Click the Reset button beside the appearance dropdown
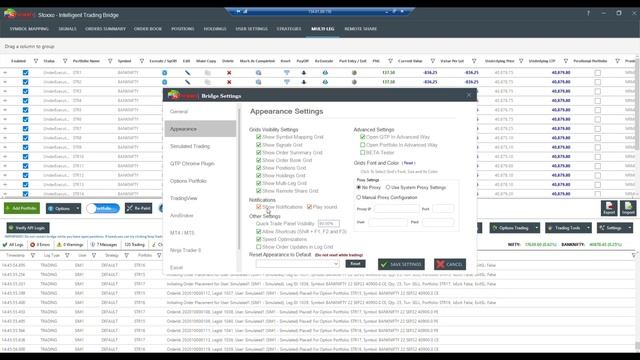 [x=355, y=264]
